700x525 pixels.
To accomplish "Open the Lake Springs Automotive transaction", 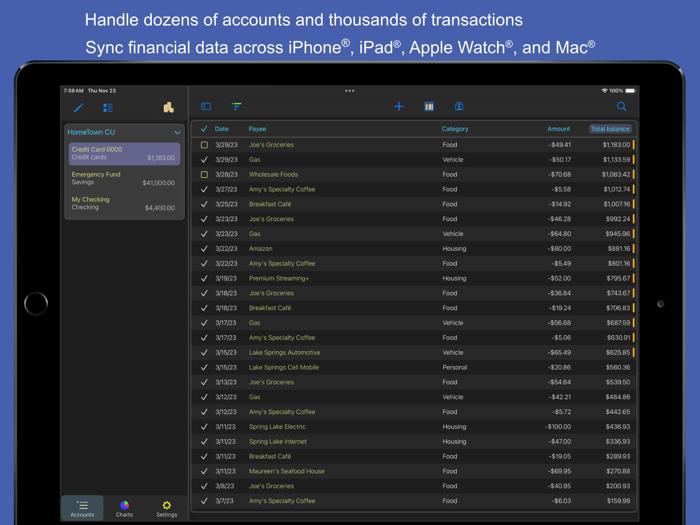I will point(413,353).
